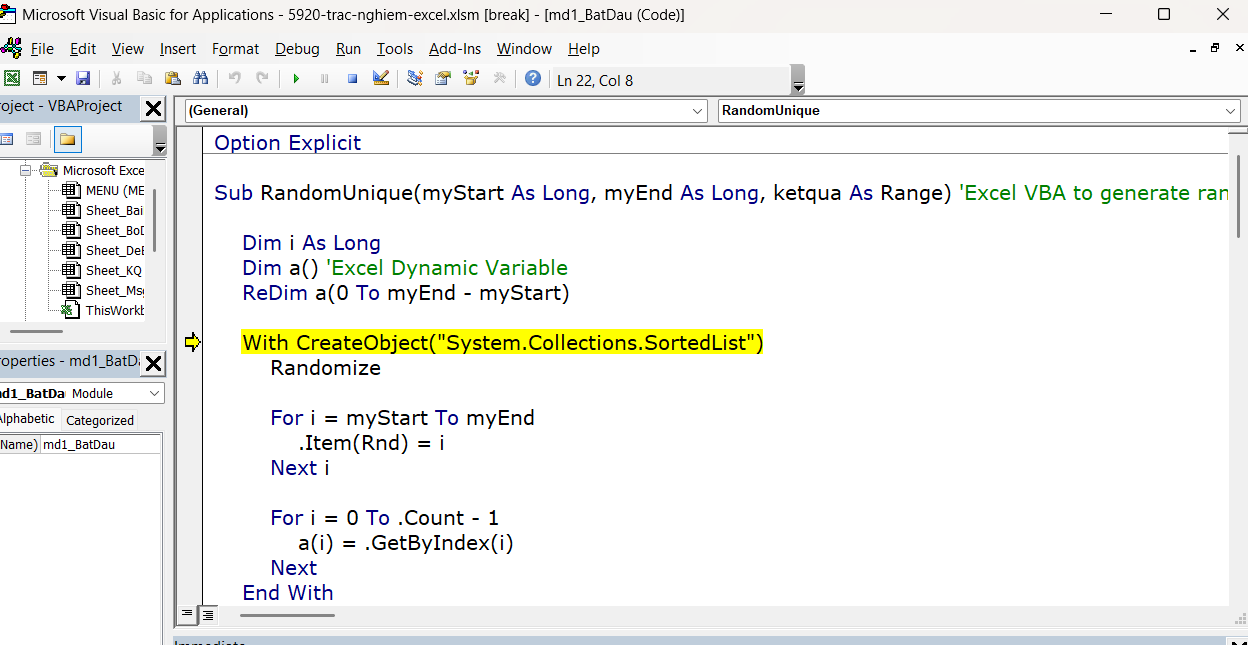The width and height of the screenshot is (1248, 645).
Task: Open Find with the binoculars icon
Action: (x=200, y=78)
